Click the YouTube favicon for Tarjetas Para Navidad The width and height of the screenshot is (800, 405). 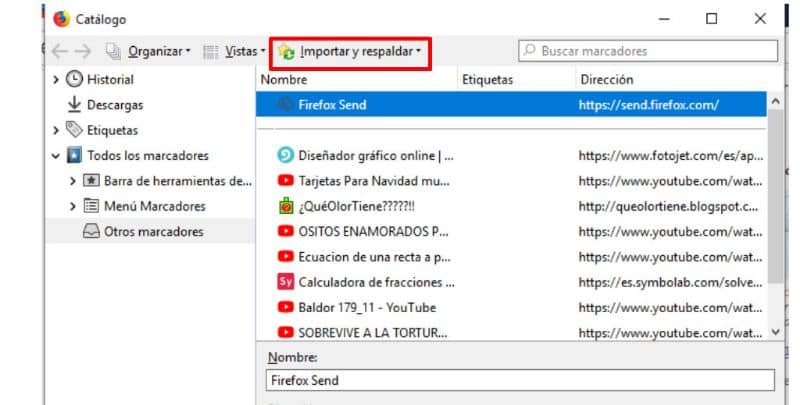pyautogui.click(x=286, y=180)
